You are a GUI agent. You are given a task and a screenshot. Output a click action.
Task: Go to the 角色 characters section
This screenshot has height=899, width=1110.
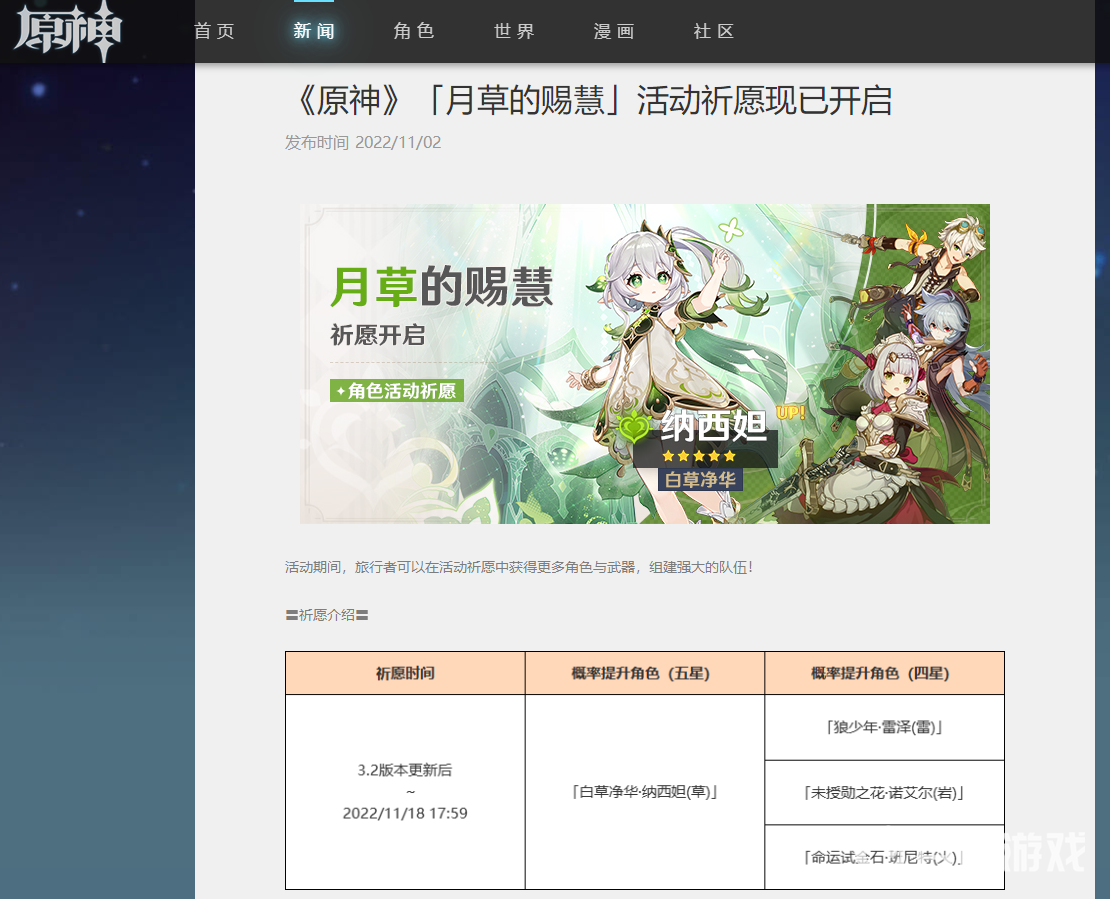click(x=414, y=31)
